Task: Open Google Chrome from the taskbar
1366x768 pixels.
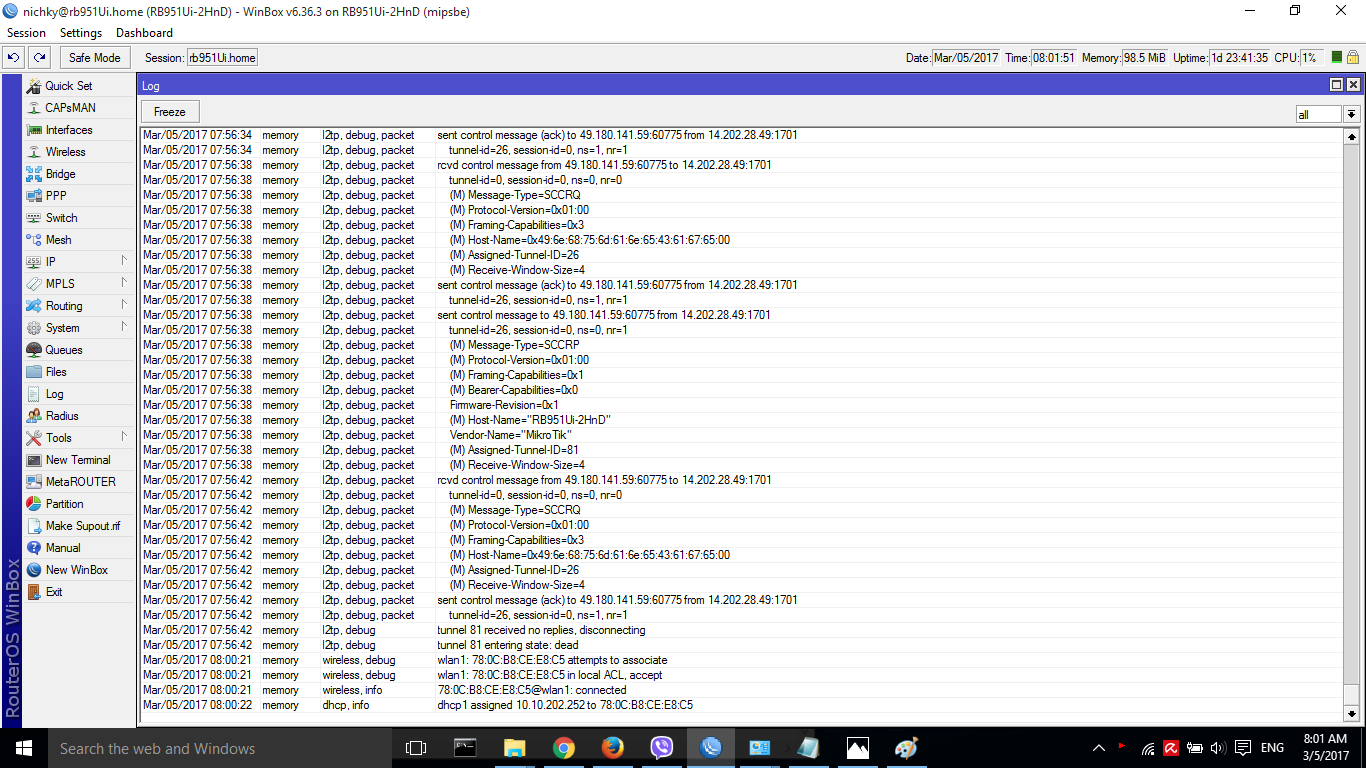Action: 564,748
